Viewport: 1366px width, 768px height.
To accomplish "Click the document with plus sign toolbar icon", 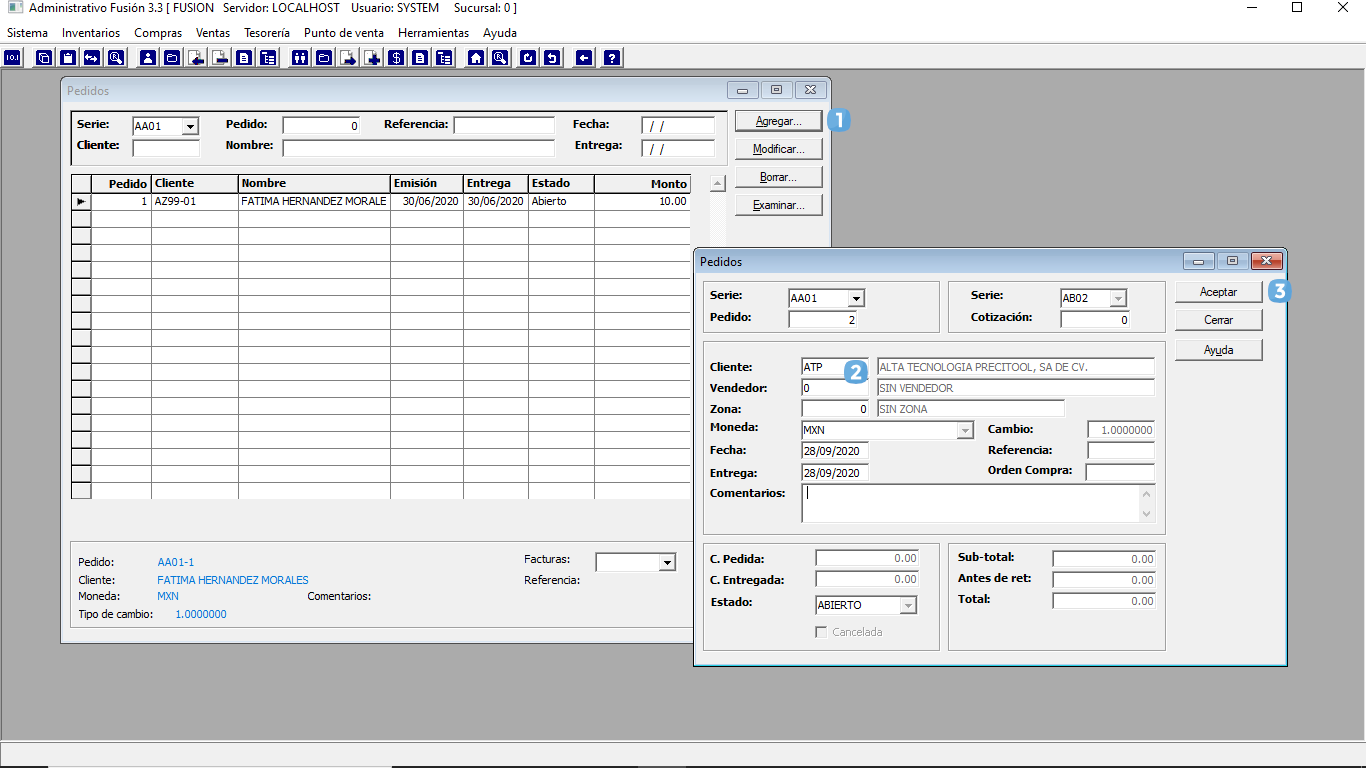I will 372,58.
